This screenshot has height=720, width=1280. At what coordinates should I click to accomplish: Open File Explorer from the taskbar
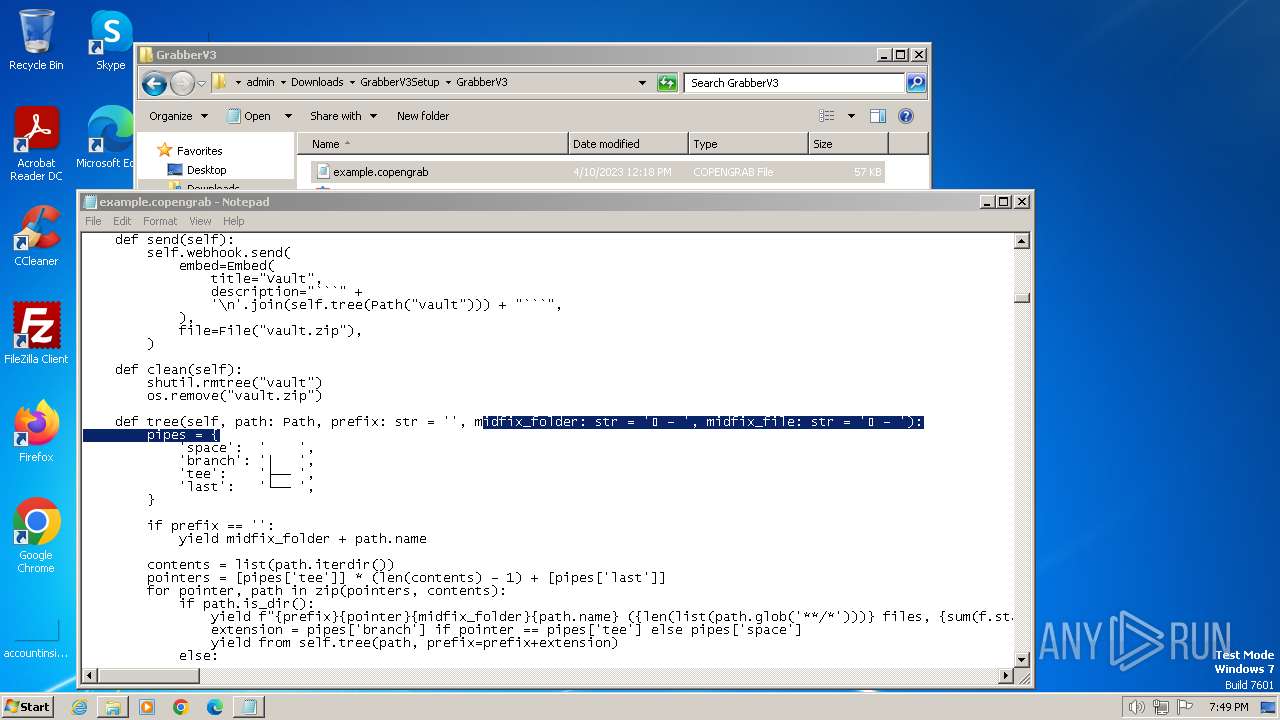[113, 707]
